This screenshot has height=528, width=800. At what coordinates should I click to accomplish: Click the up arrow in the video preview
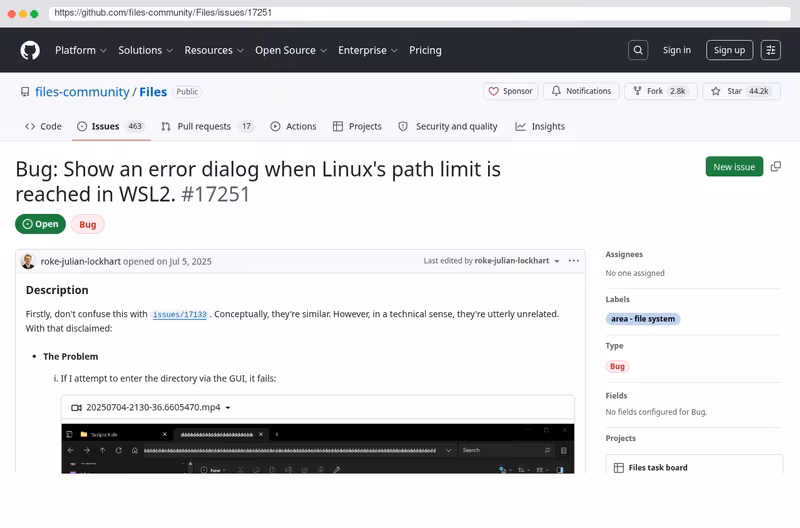(x=103, y=450)
